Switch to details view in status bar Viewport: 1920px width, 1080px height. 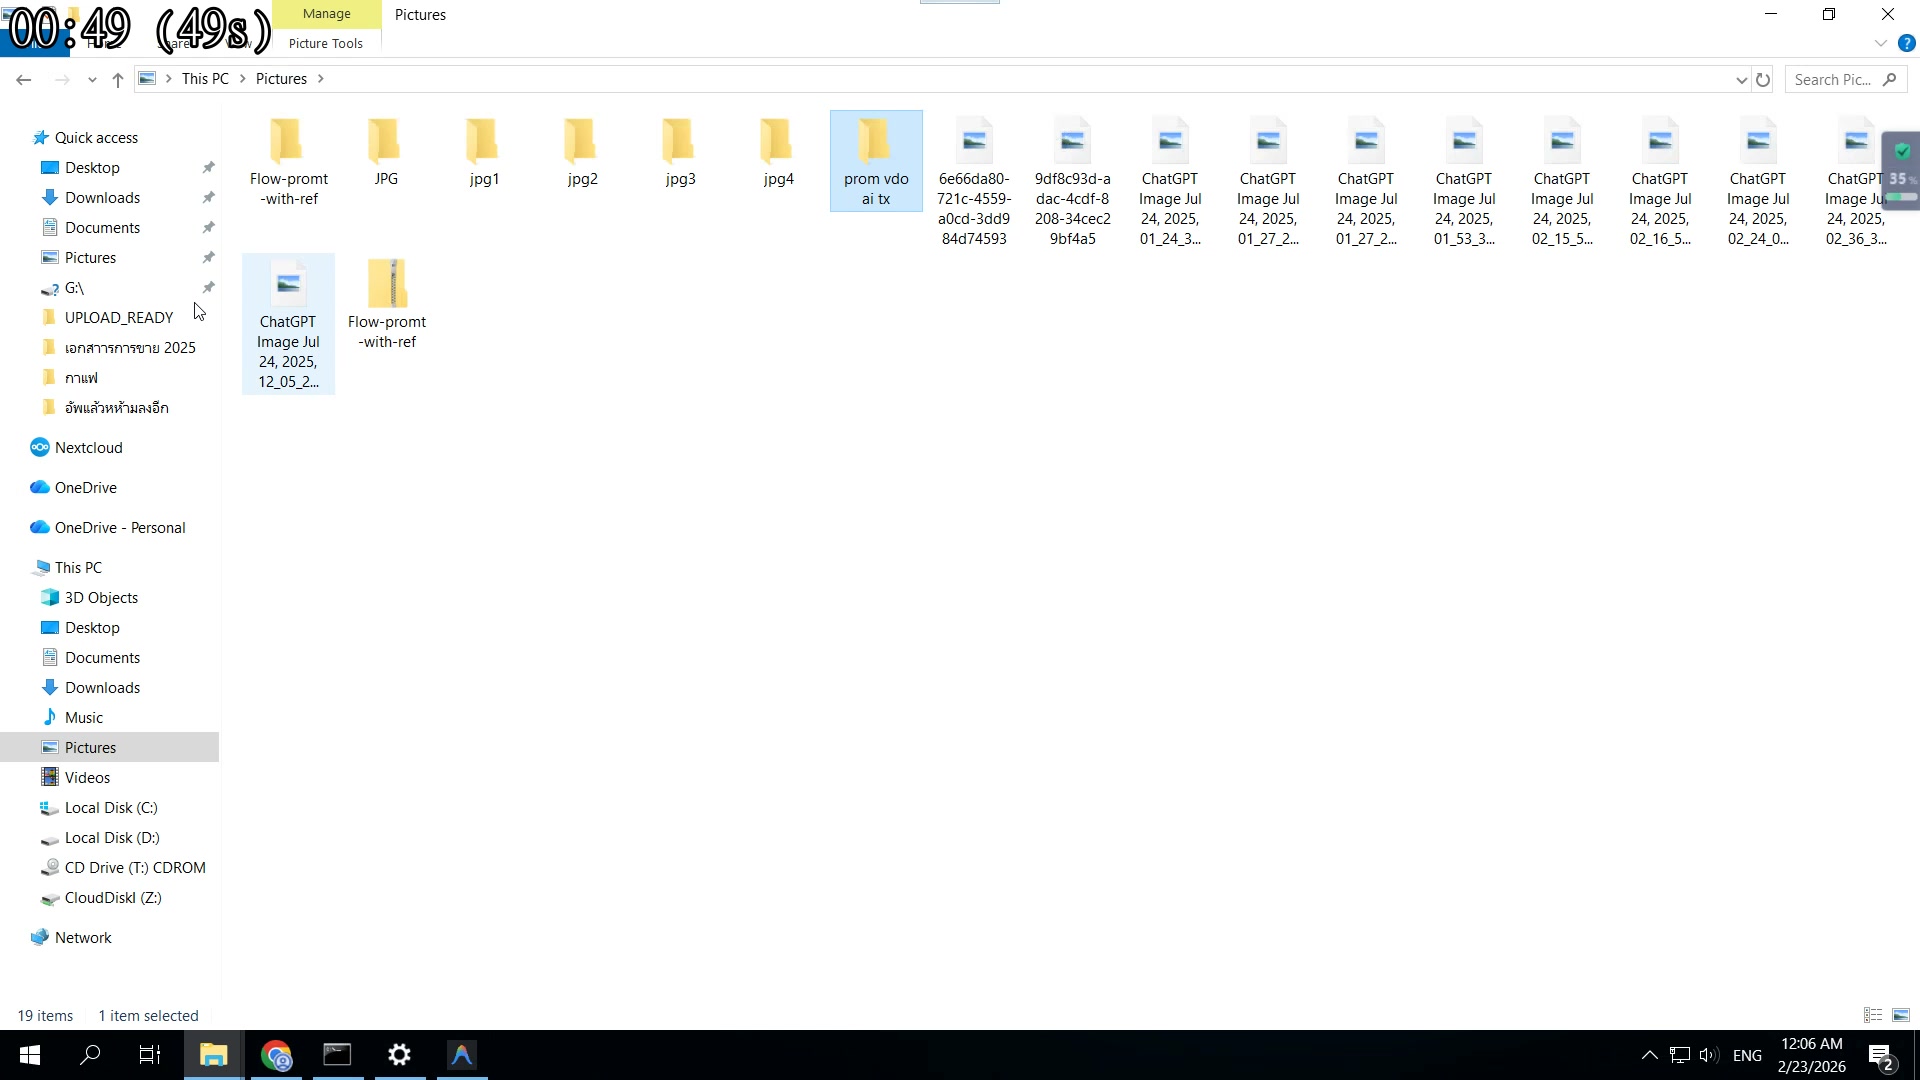click(x=1871, y=1014)
